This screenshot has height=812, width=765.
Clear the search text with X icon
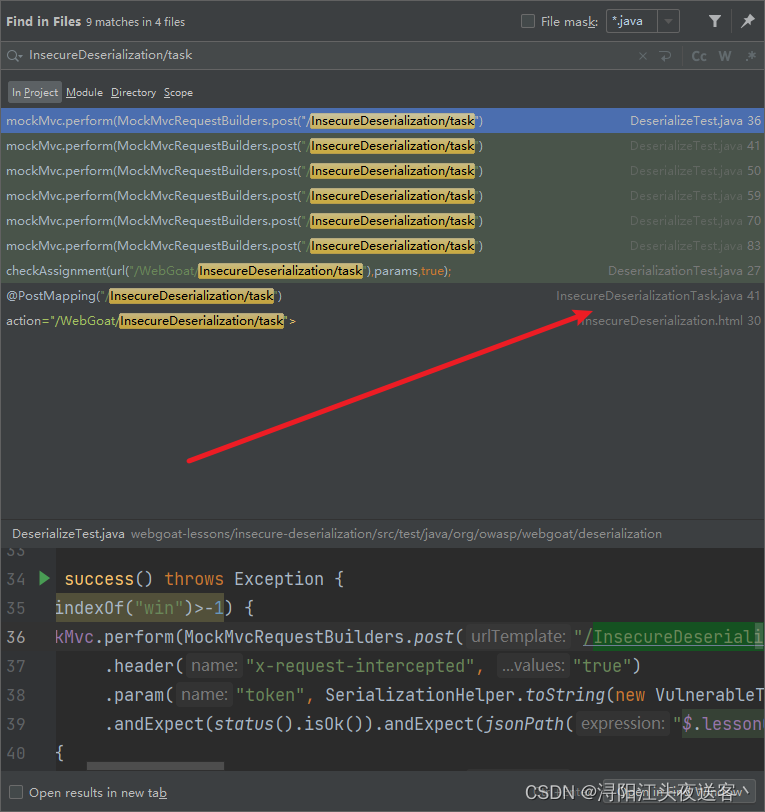tap(643, 56)
